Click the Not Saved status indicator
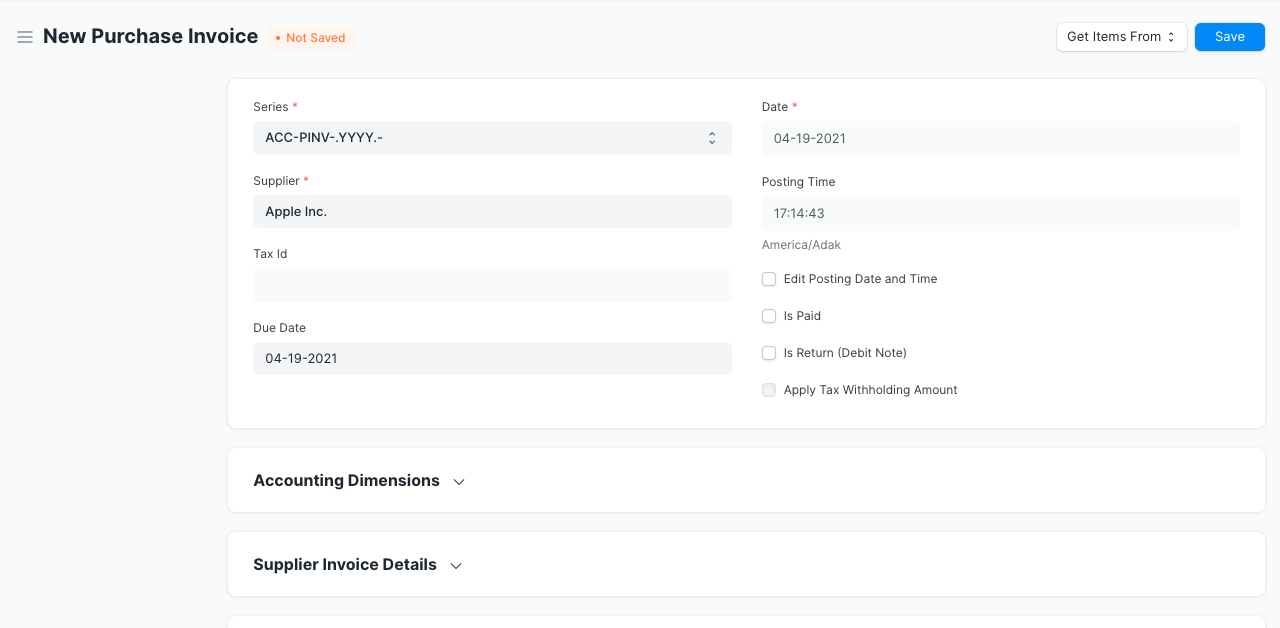This screenshot has height=628, width=1280. tap(310, 37)
